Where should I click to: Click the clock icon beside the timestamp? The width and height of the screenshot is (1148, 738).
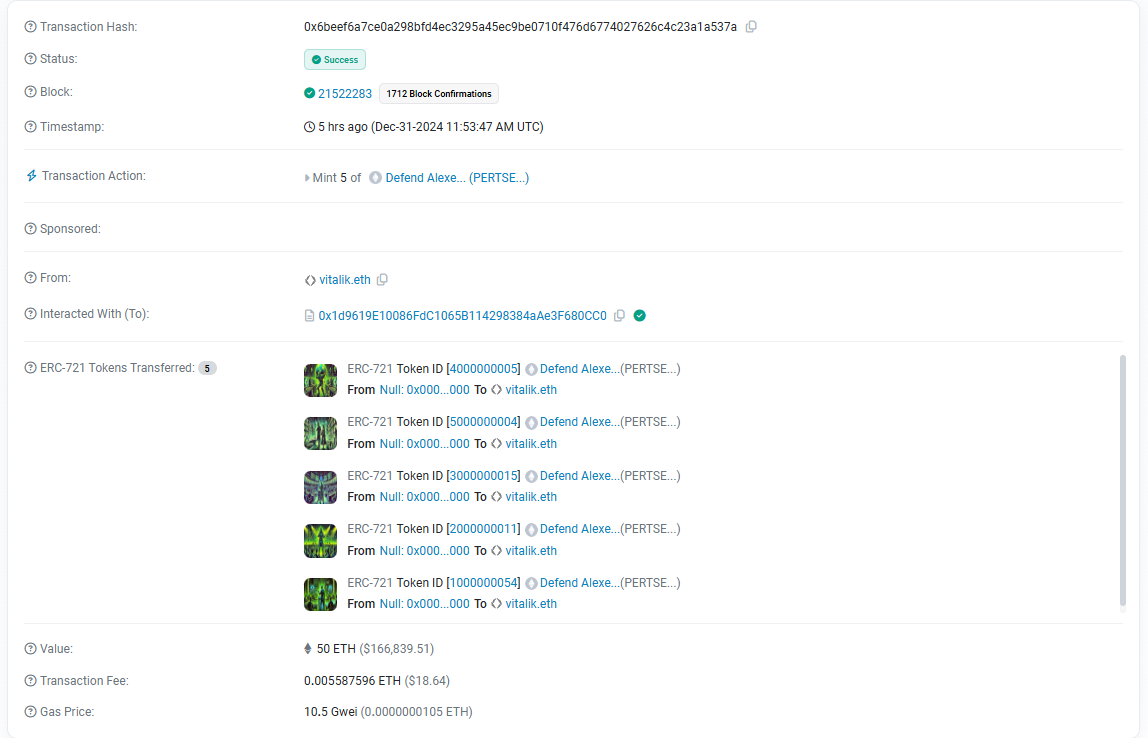309,127
